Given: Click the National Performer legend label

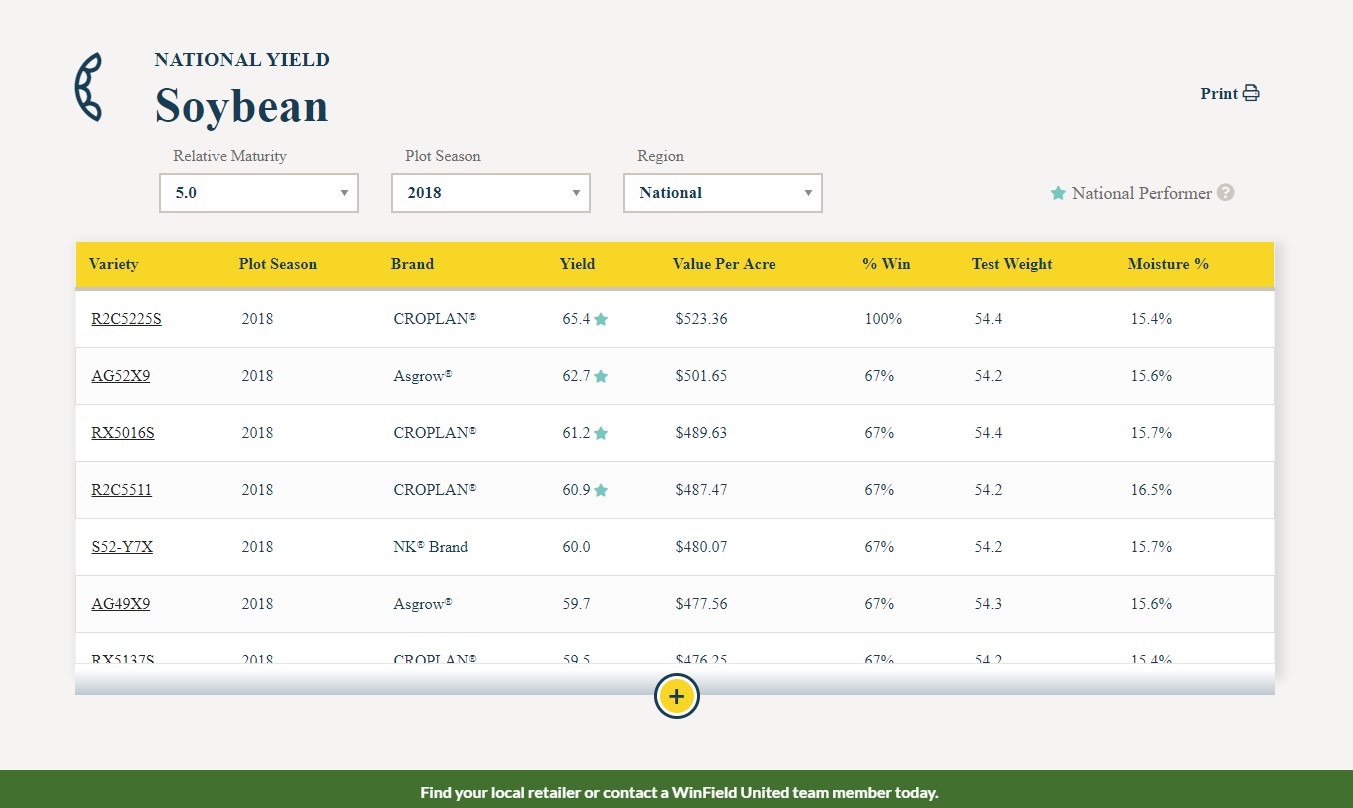Looking at the screenshot, I should [1142, 193].
